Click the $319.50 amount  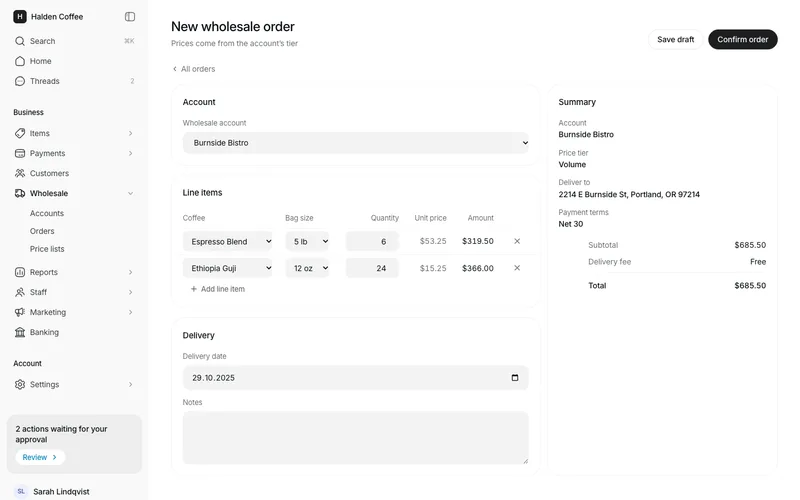click(478, 241)
